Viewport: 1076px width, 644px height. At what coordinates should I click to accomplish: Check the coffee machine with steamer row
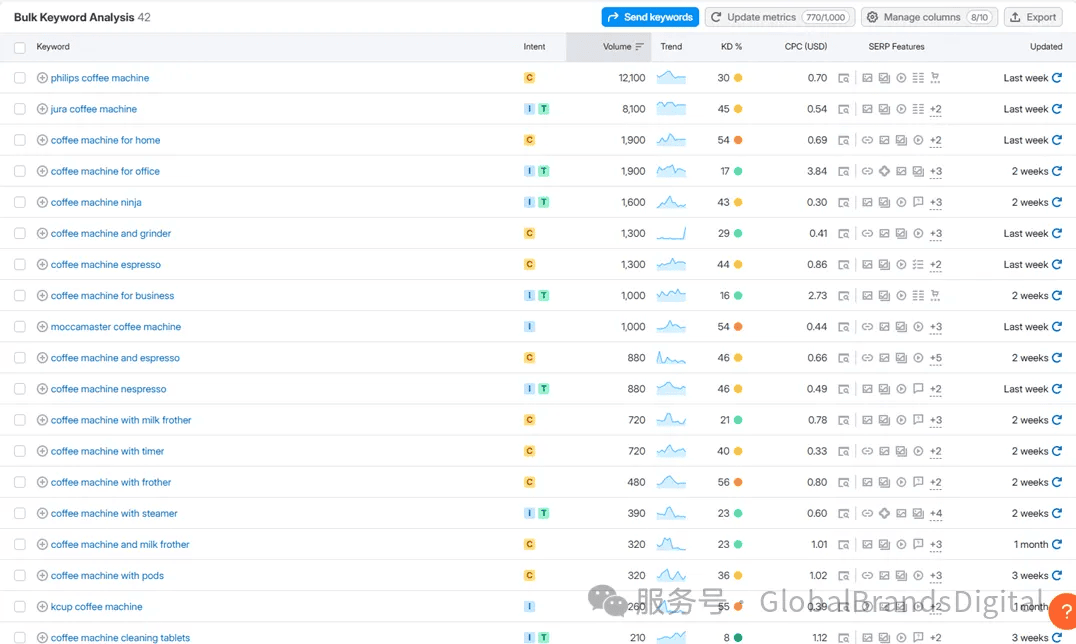point(20,513)
